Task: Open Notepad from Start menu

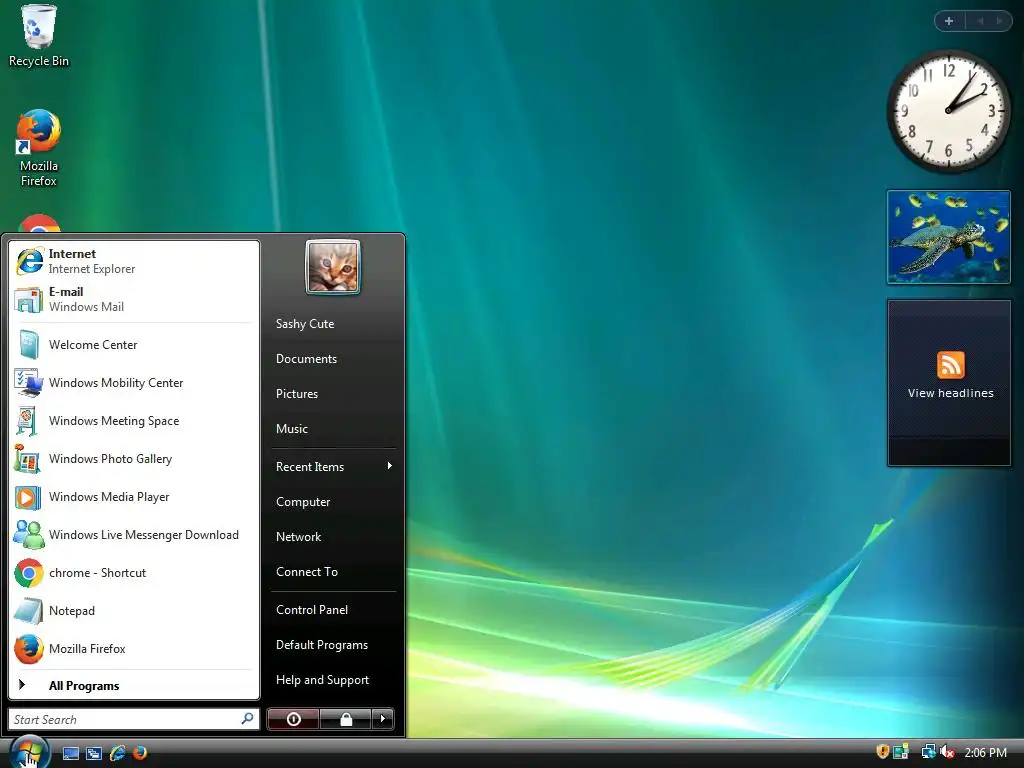Action: (134, 611)
